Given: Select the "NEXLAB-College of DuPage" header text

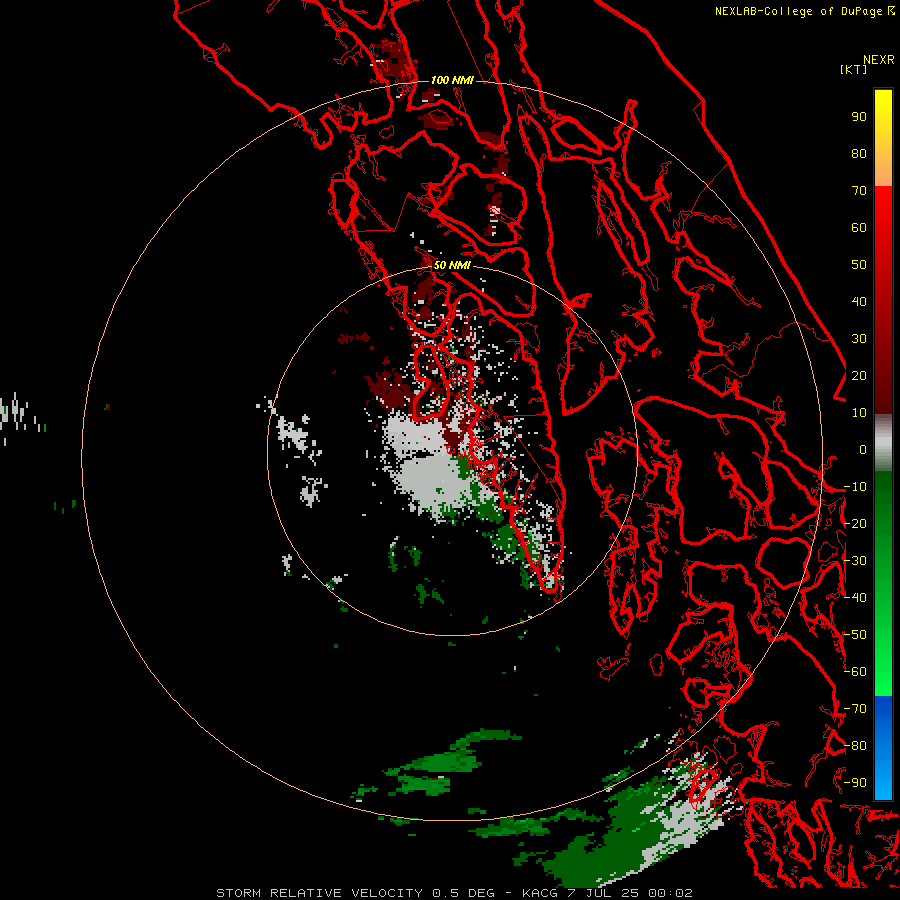Looking at the screenshot, I should (x=798, y=11).
